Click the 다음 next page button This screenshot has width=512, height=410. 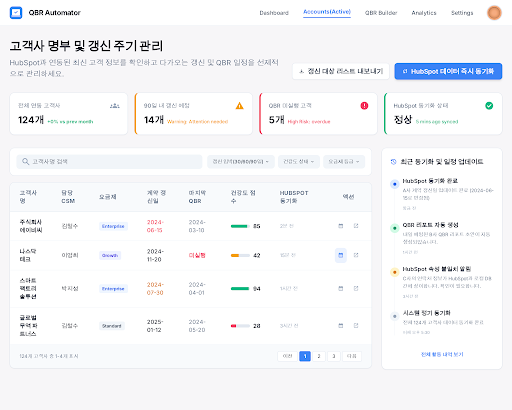tap(352, 356)
